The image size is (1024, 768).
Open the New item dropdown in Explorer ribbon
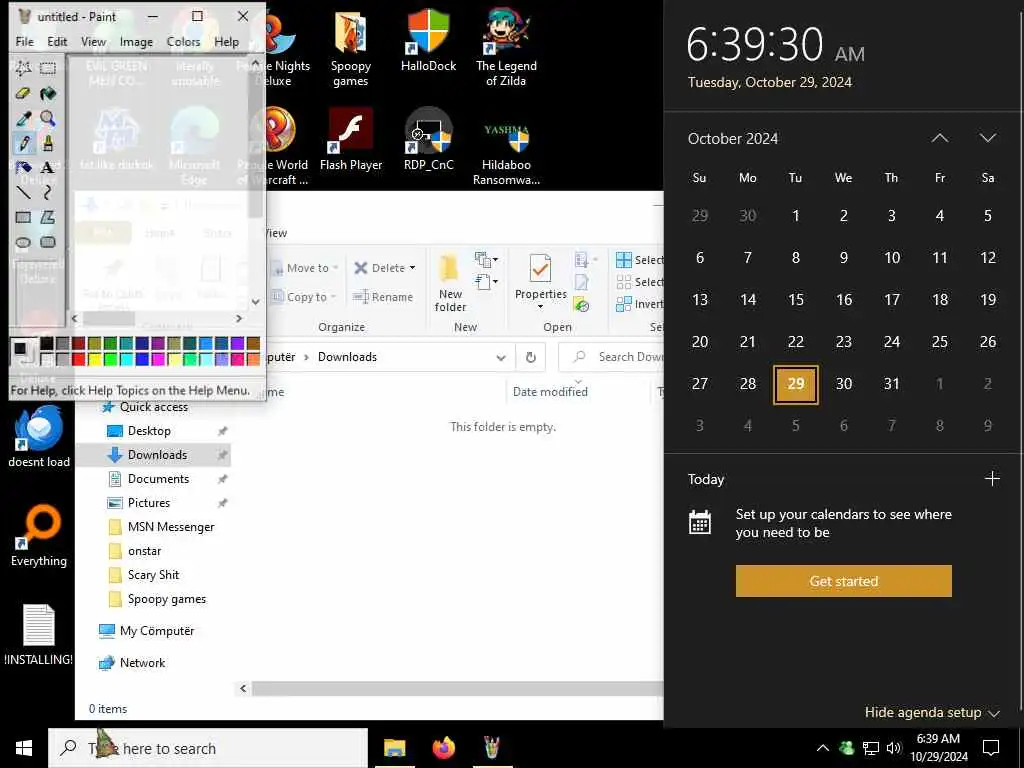pyautogui.click(x=487, y=260)
